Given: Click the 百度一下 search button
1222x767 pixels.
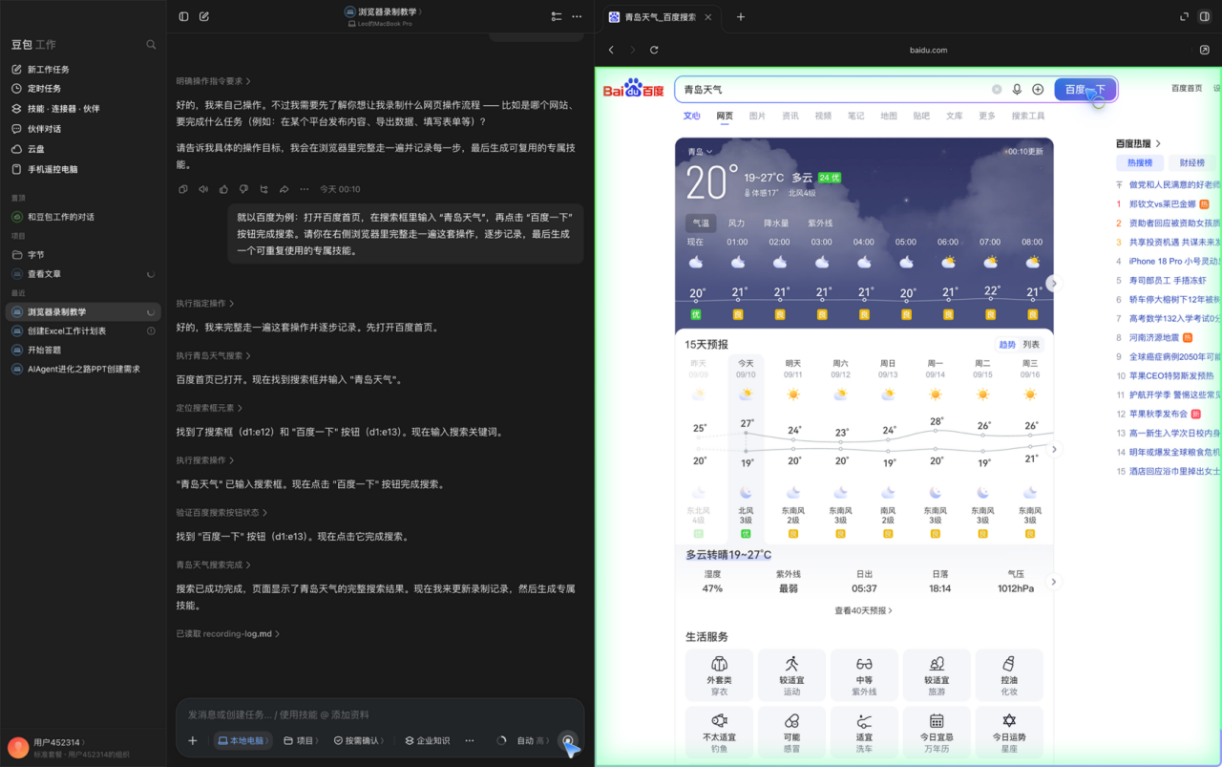Looking at the screenshot, I should pos(1084,89).
